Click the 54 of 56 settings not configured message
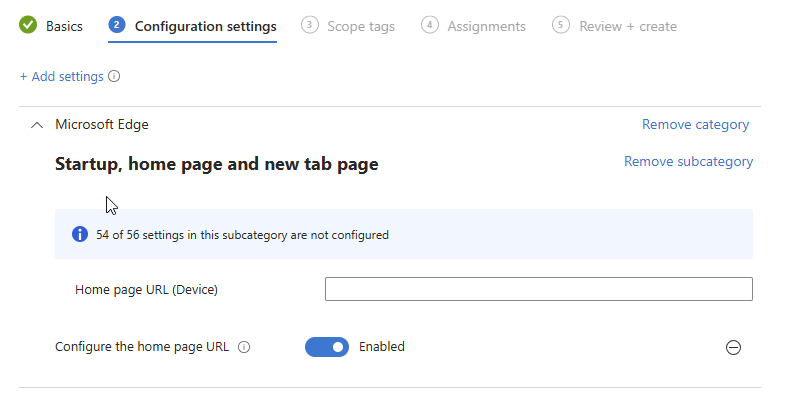Screen dimensions: 795x393 coord(242,235)
